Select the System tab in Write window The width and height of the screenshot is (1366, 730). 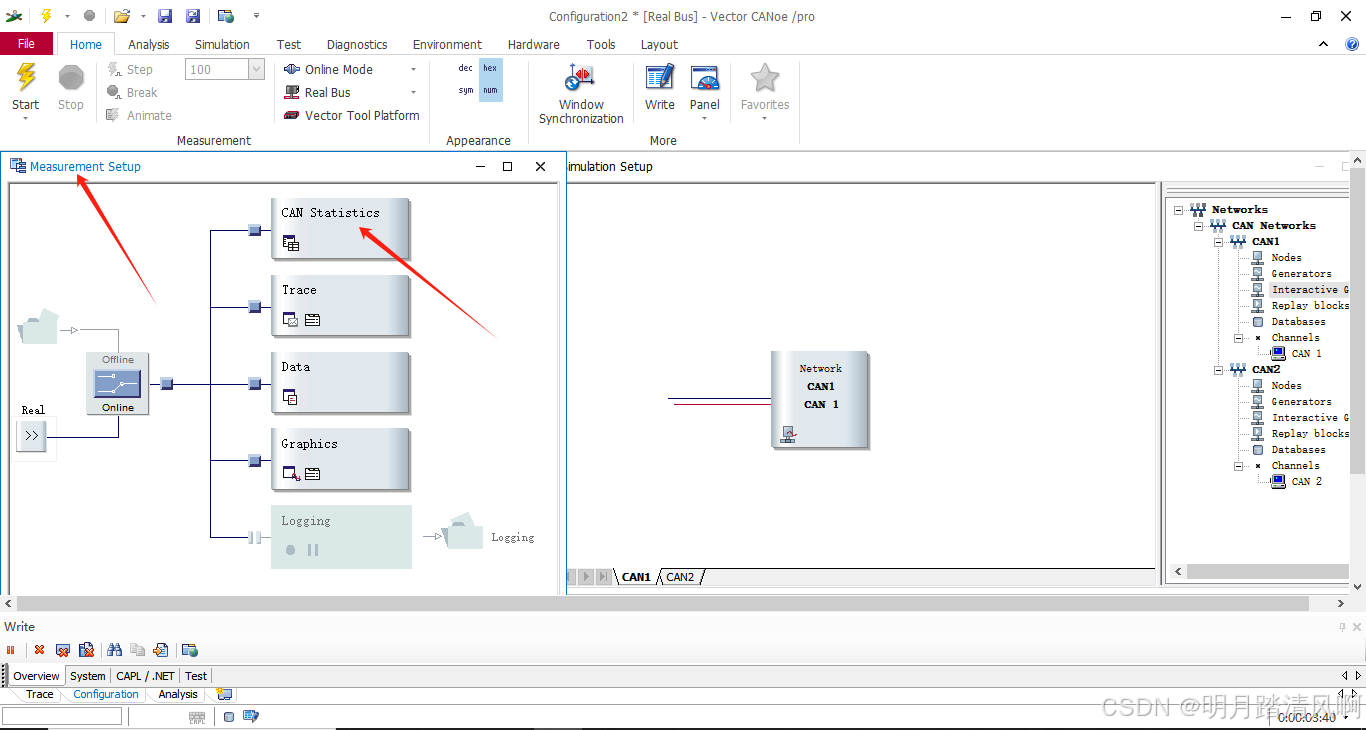(x=88, y=676)
